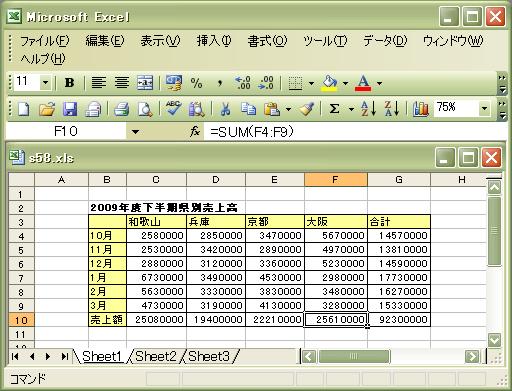This screenshot has width=512, height=391.
Task: Go to first sheet tab button
Action: 15,356
